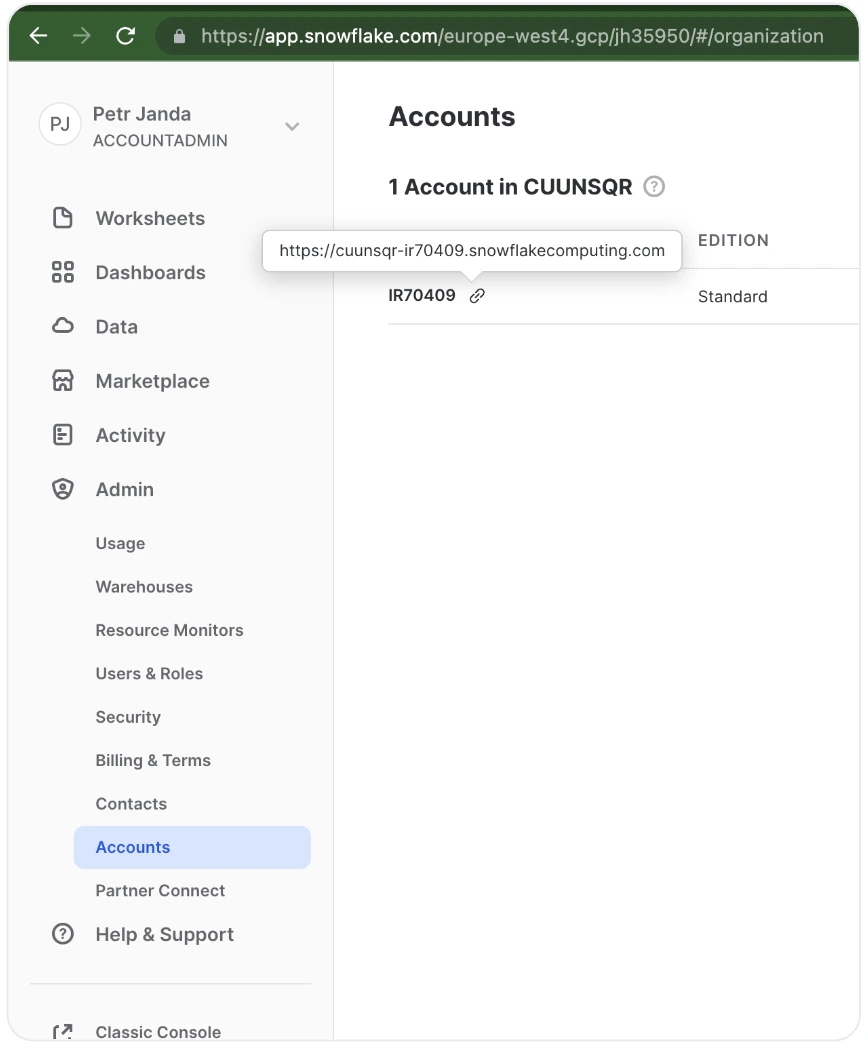The width and height of the screenshot is (868, 1050).
Task: Click the account URL tooltip text
Action: point(472,250)
